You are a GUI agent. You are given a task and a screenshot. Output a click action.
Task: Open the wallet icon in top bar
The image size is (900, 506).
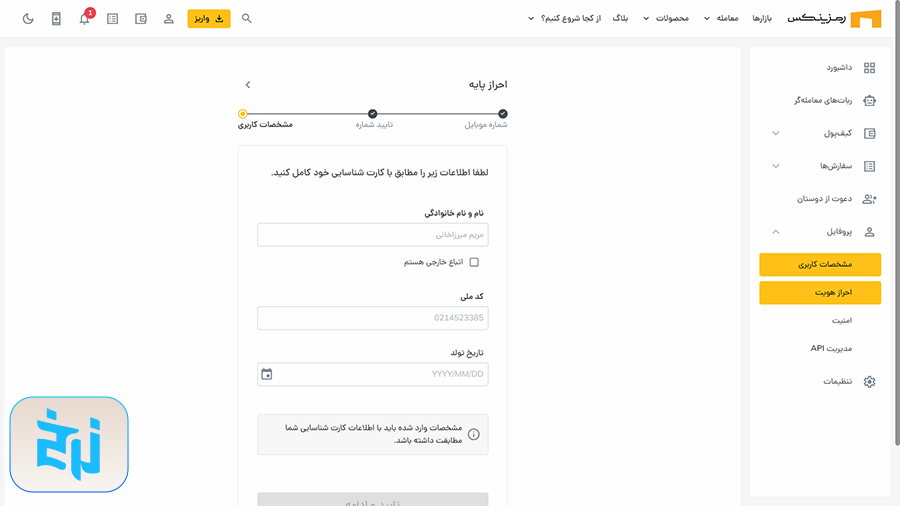141,18
